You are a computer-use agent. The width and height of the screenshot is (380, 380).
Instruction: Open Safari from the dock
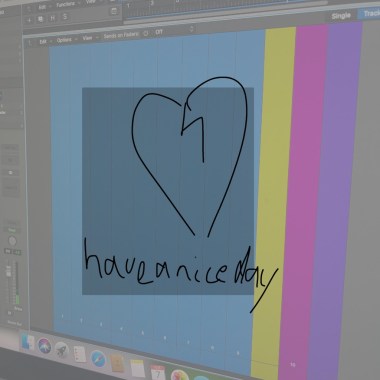(x=98, y=359)
